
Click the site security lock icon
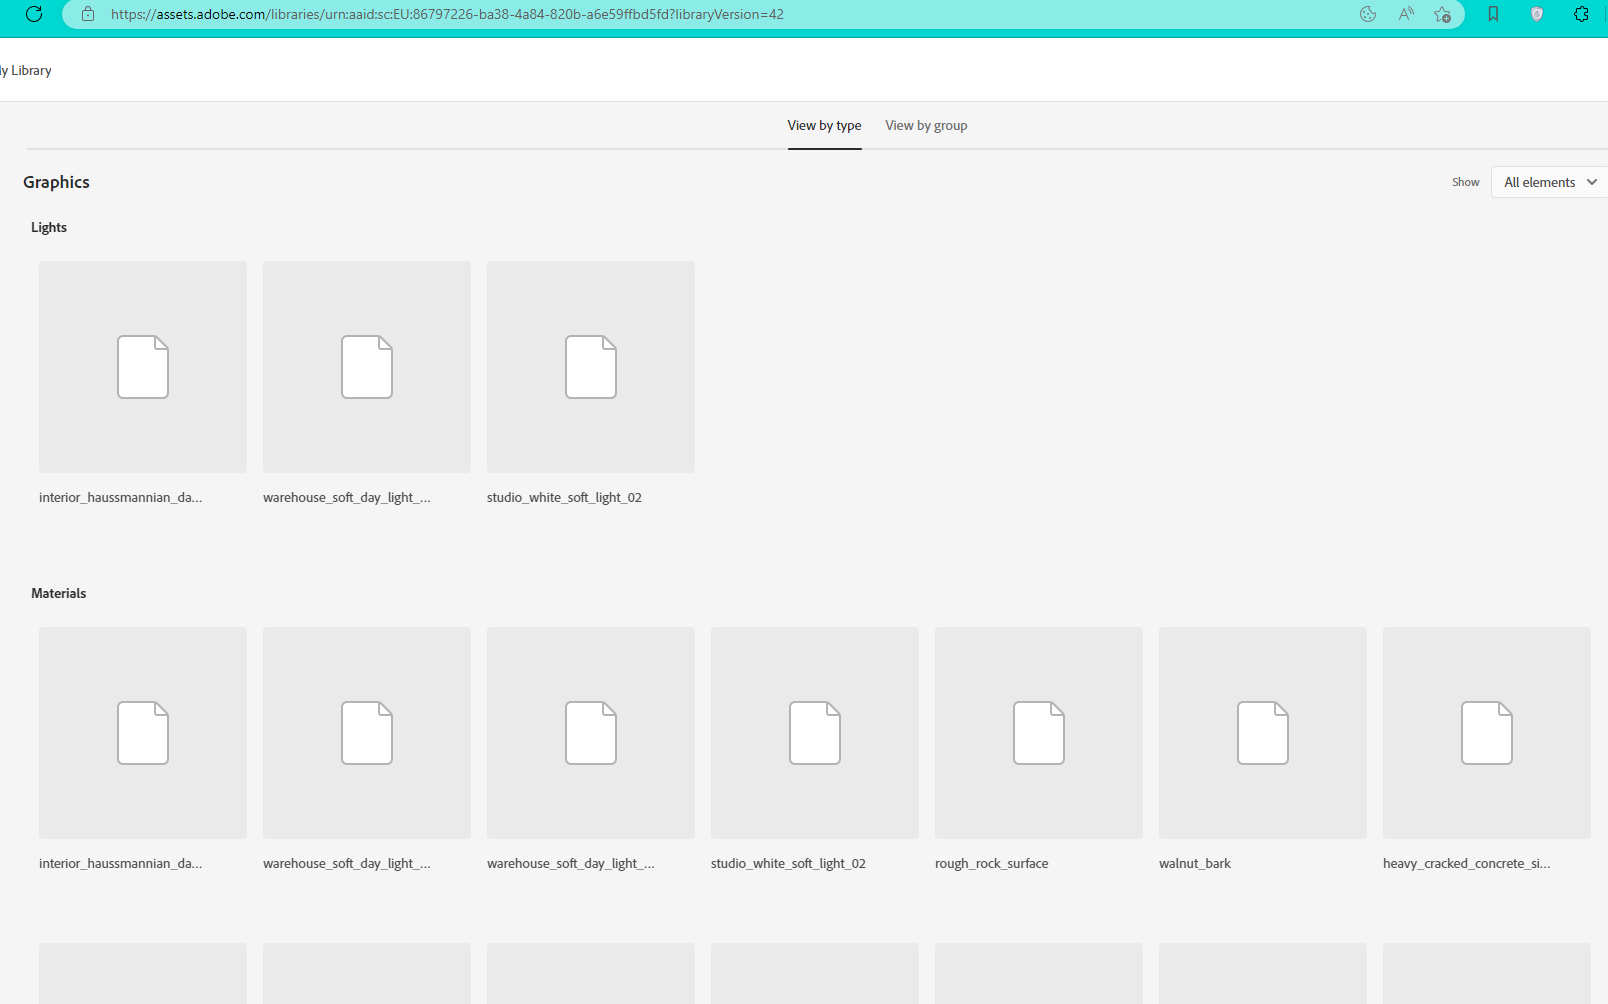click(x=88, y=15)
